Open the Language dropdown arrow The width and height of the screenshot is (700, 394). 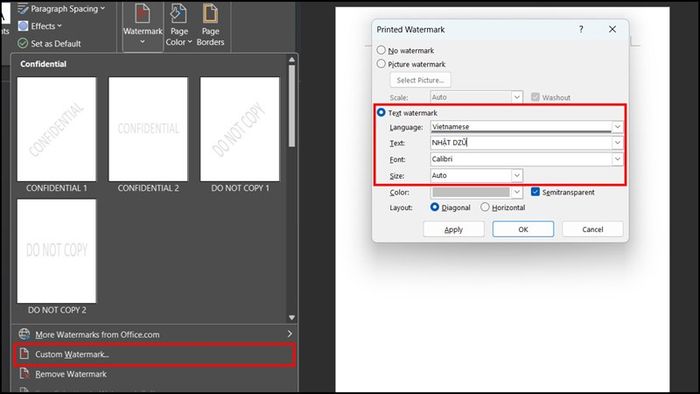(617, 127)
